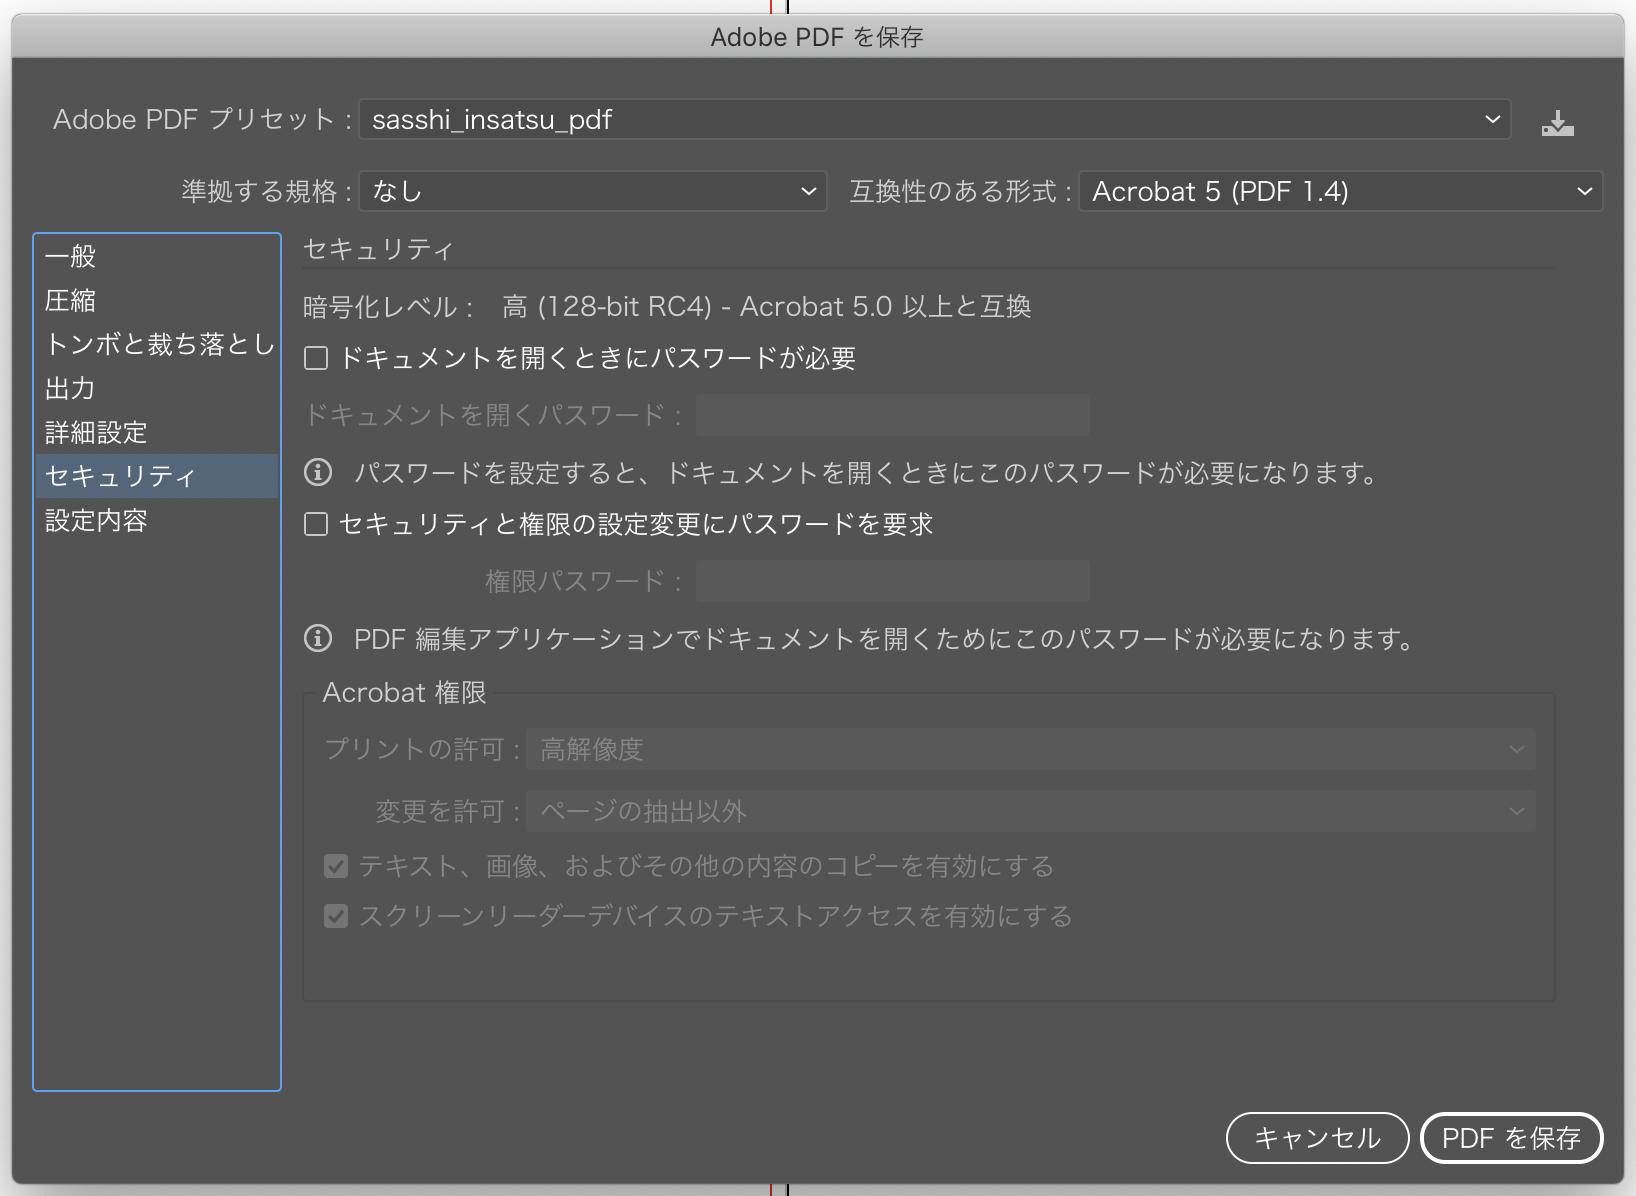Click the キャンセル button
The height and width of the screenshot is (1196, 1636).
[x=1317, y=1138]
